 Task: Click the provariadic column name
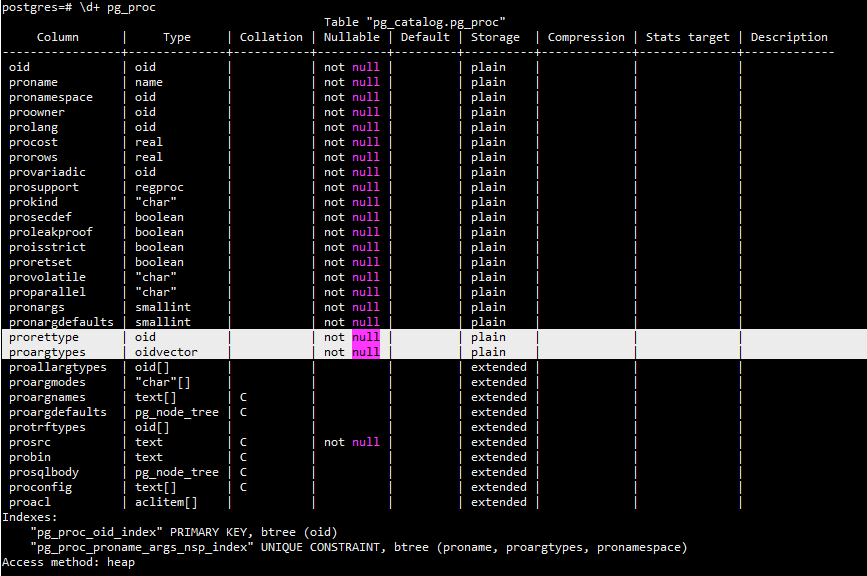point(48,172)
